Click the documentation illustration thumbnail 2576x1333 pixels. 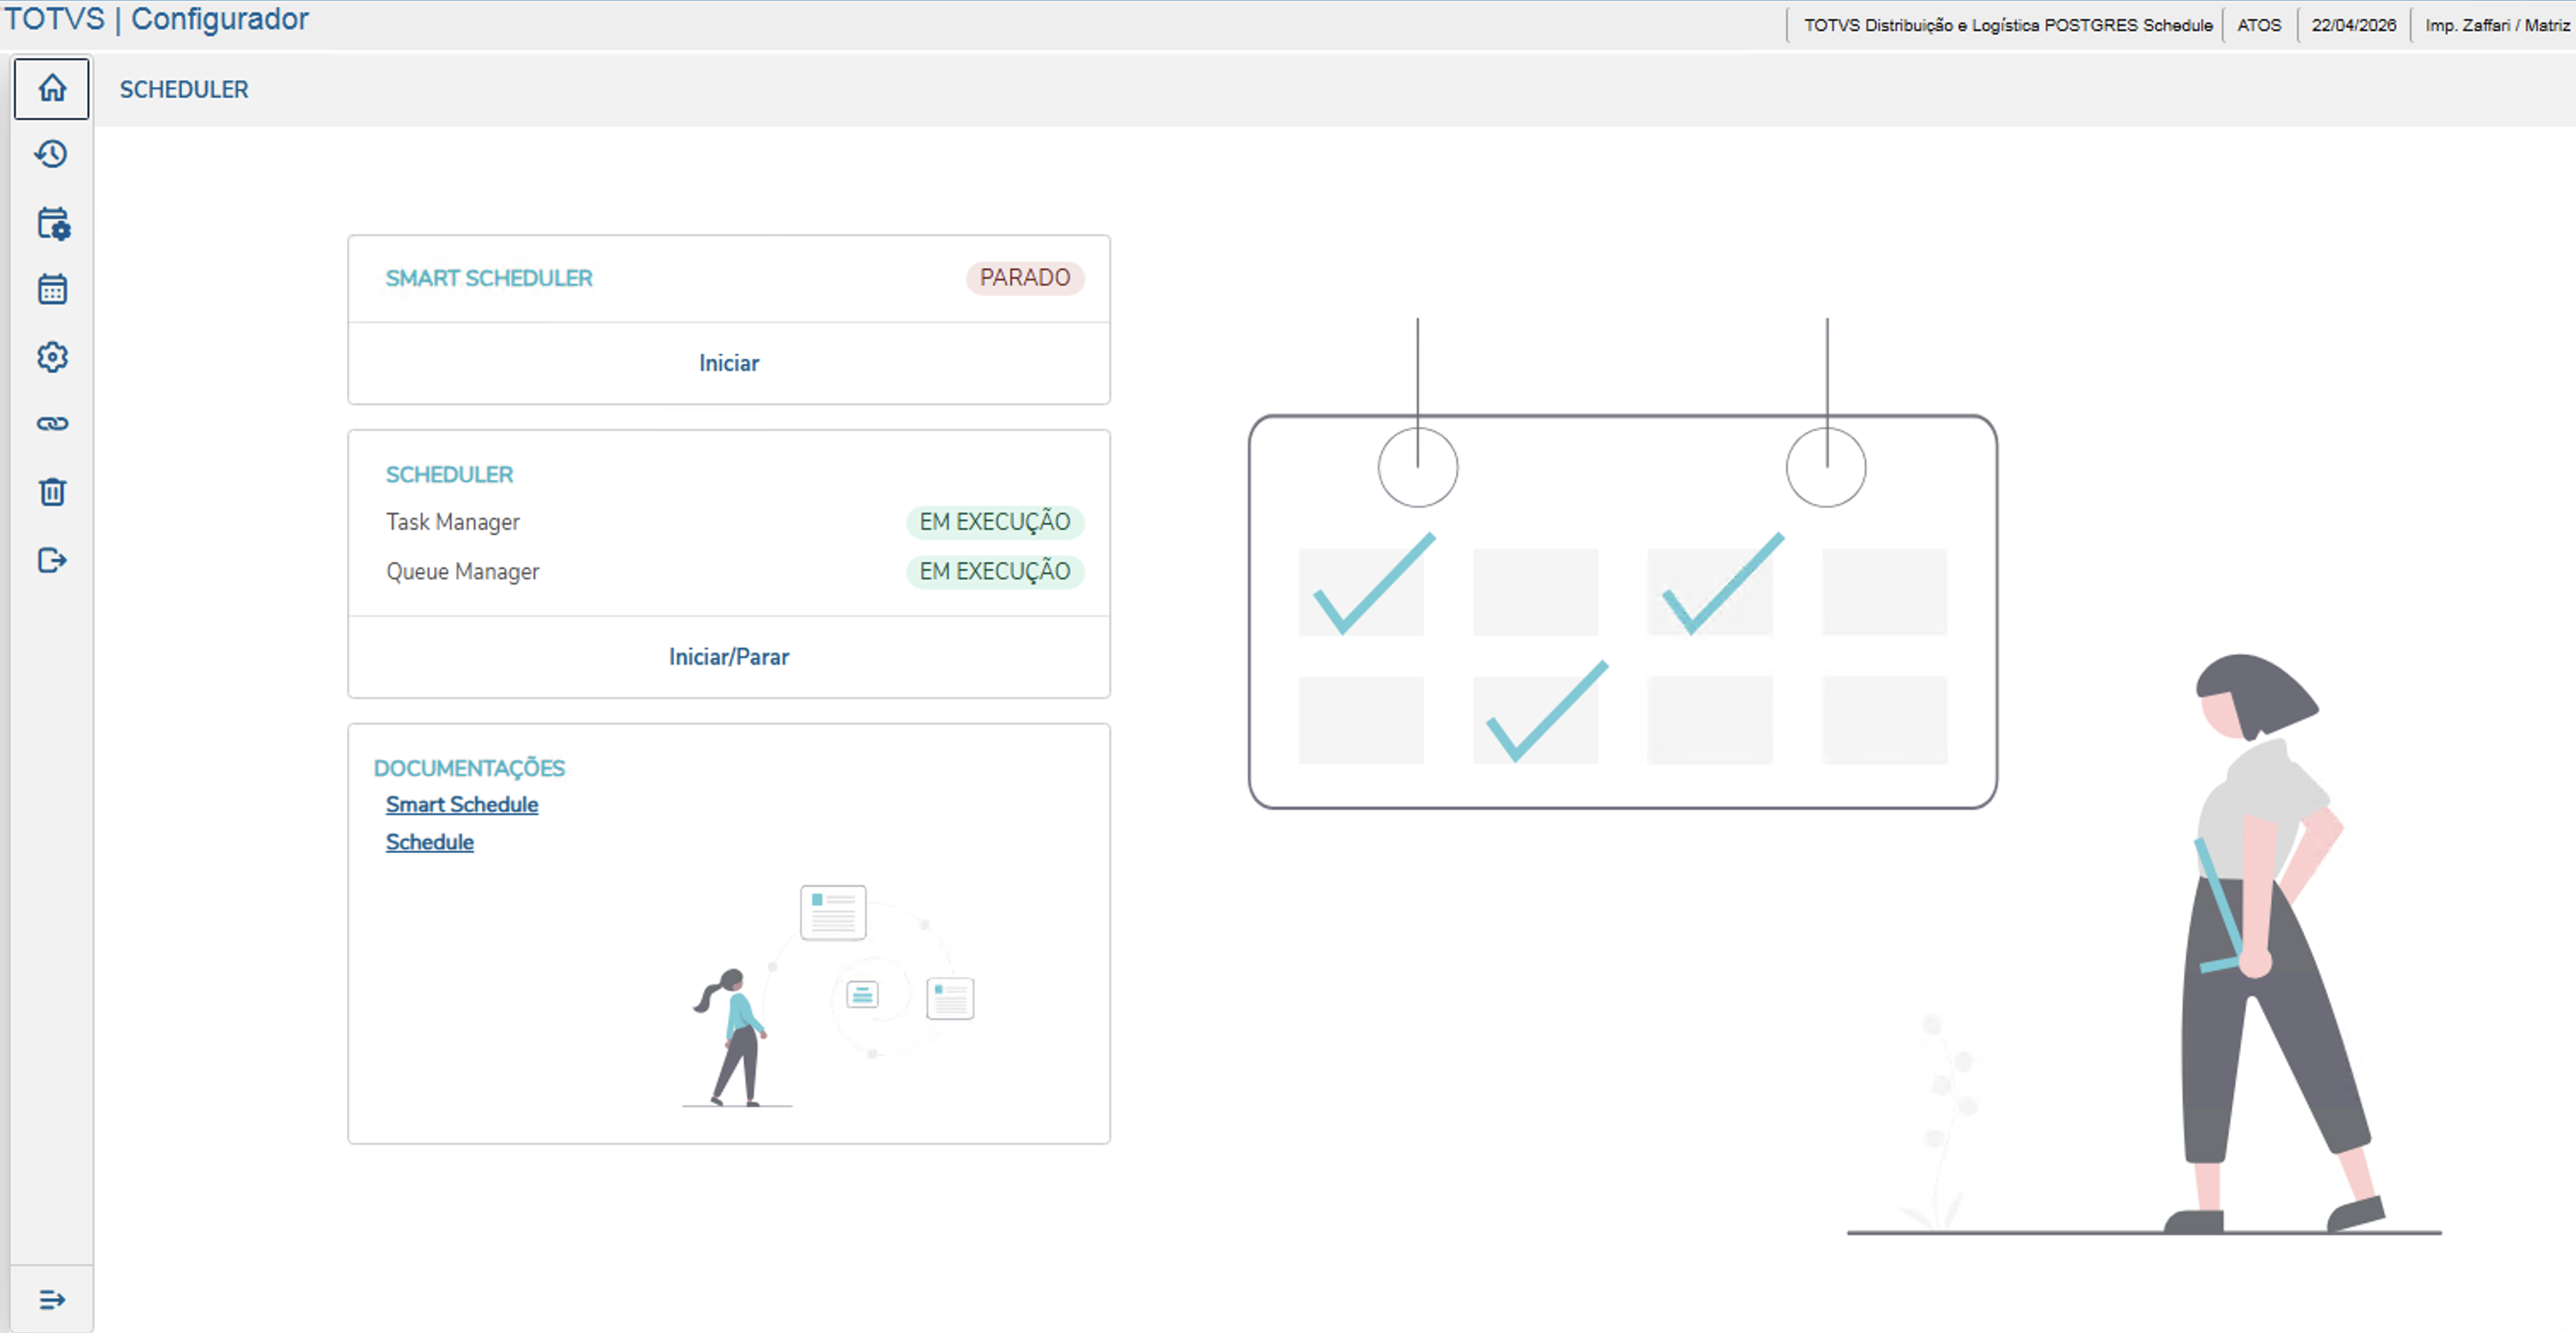(830, 995)
